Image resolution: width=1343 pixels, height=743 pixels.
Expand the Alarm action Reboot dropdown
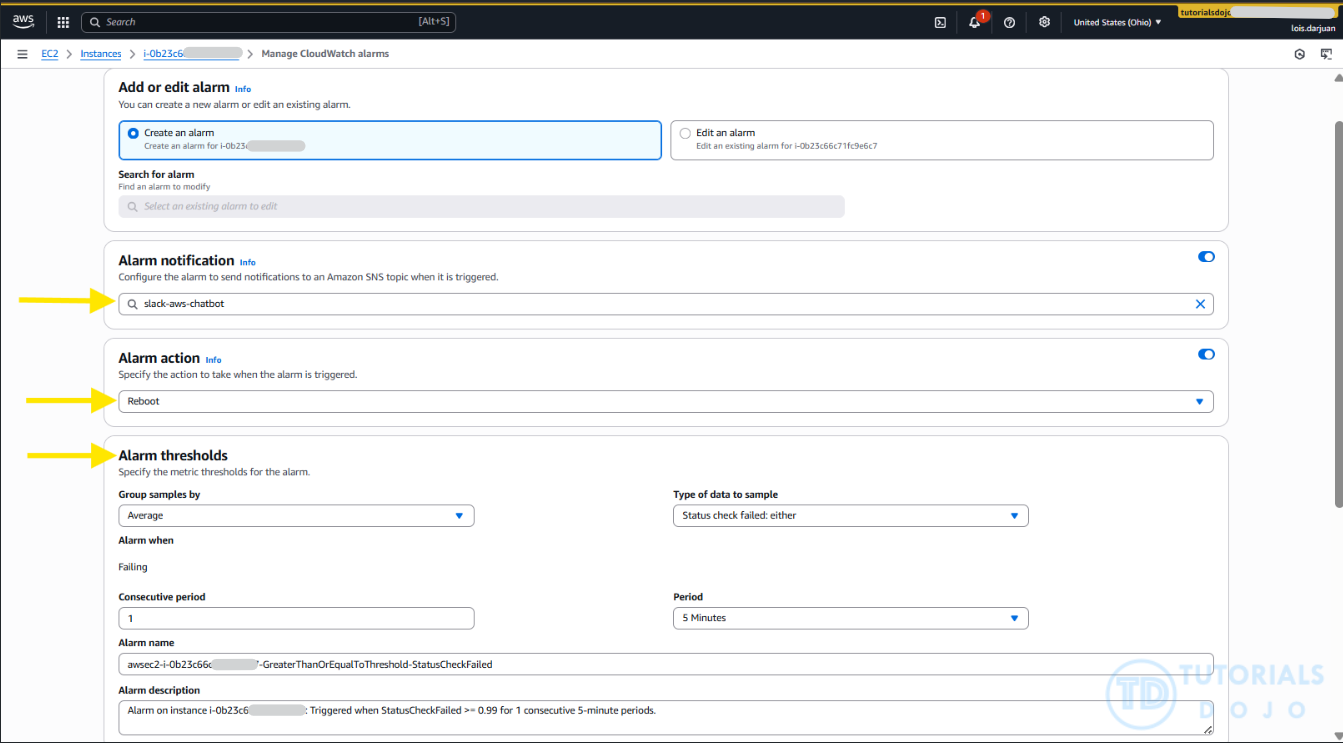click(665, 401)
